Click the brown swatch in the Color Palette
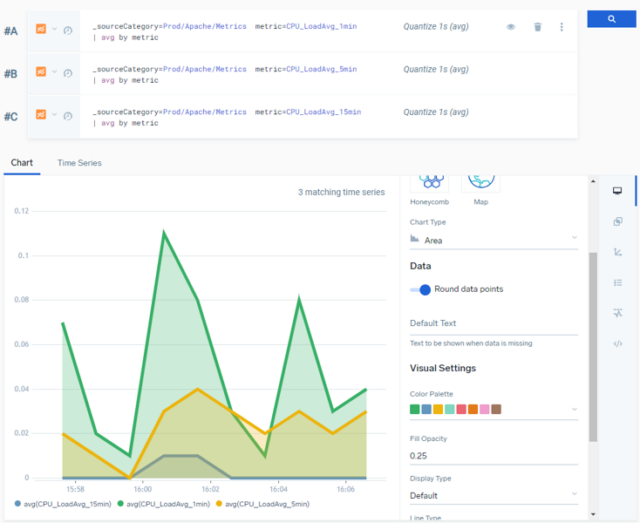This screenshot has height=523, width=640. pos(496,409)
